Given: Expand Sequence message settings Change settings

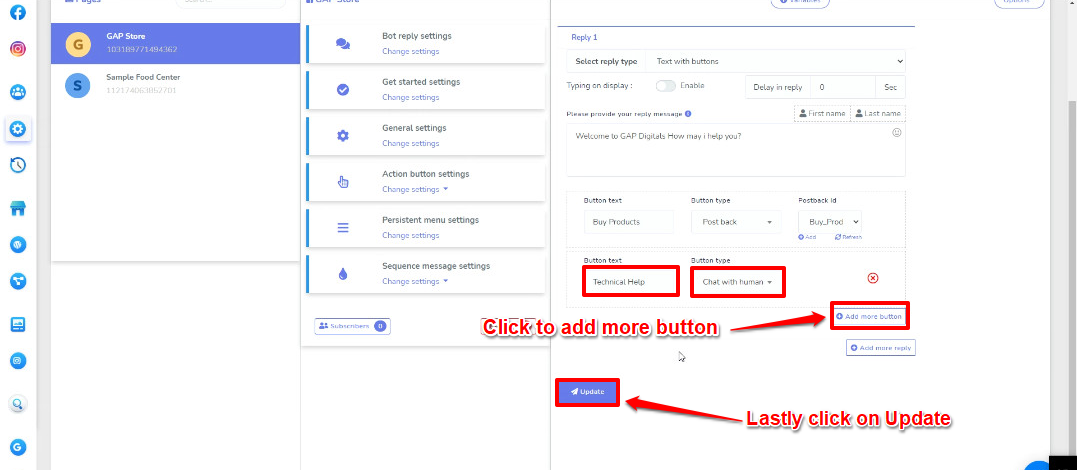Looking at the screenshot, I should point(415,282).
